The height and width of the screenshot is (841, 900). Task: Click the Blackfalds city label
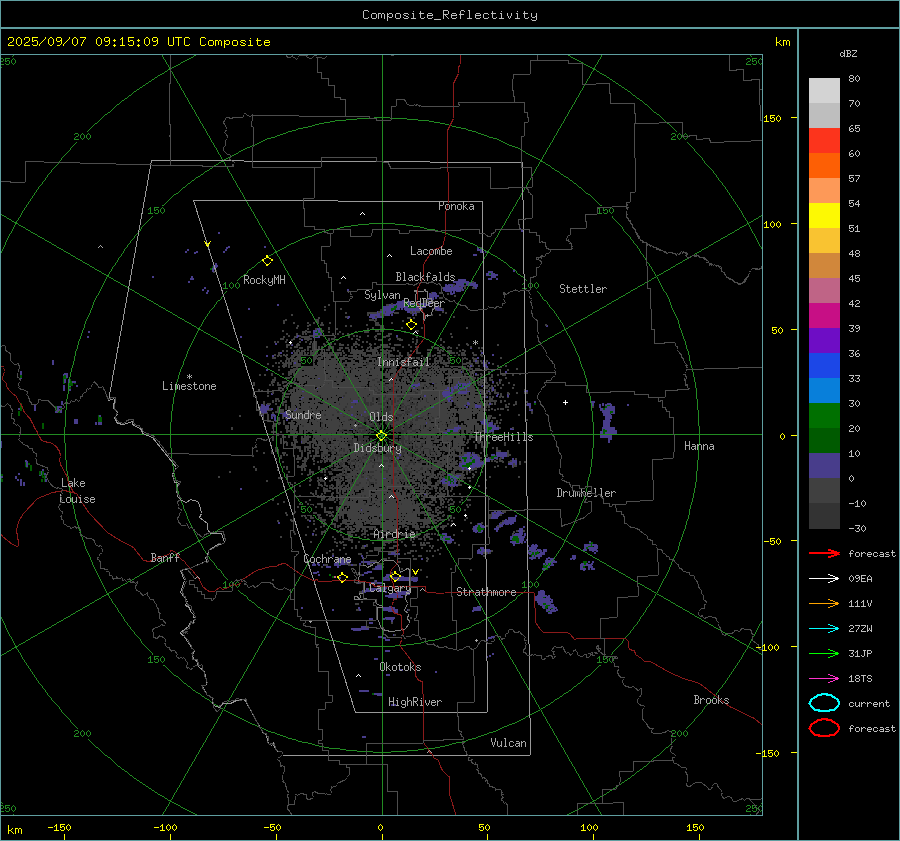pos(425,277)
